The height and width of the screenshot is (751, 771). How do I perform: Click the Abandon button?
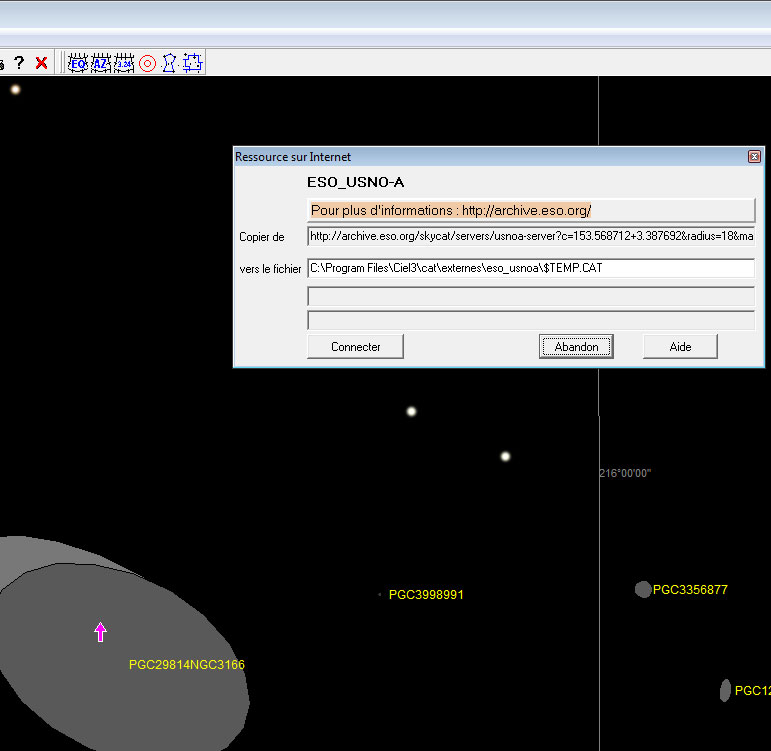(x=576, y=347)
